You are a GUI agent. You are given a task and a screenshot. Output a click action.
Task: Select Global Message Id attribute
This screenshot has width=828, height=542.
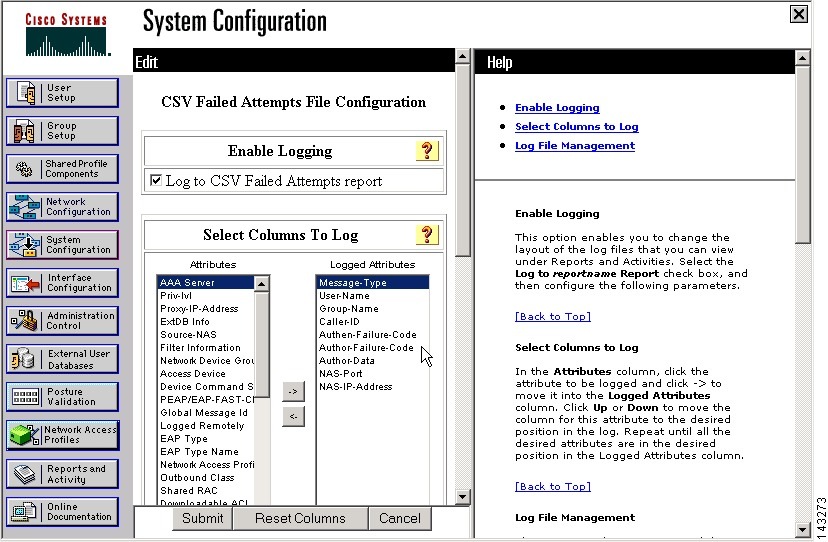(205, 413)
